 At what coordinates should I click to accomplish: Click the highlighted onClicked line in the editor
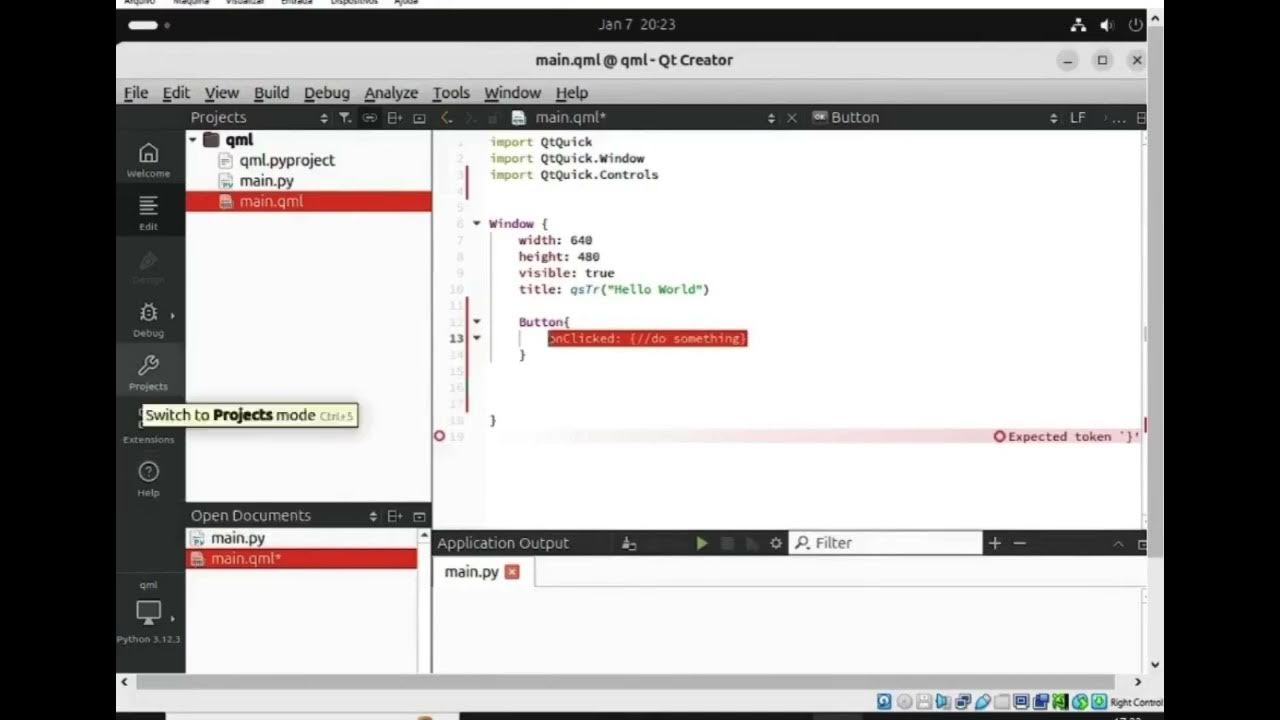pos(647,339)
